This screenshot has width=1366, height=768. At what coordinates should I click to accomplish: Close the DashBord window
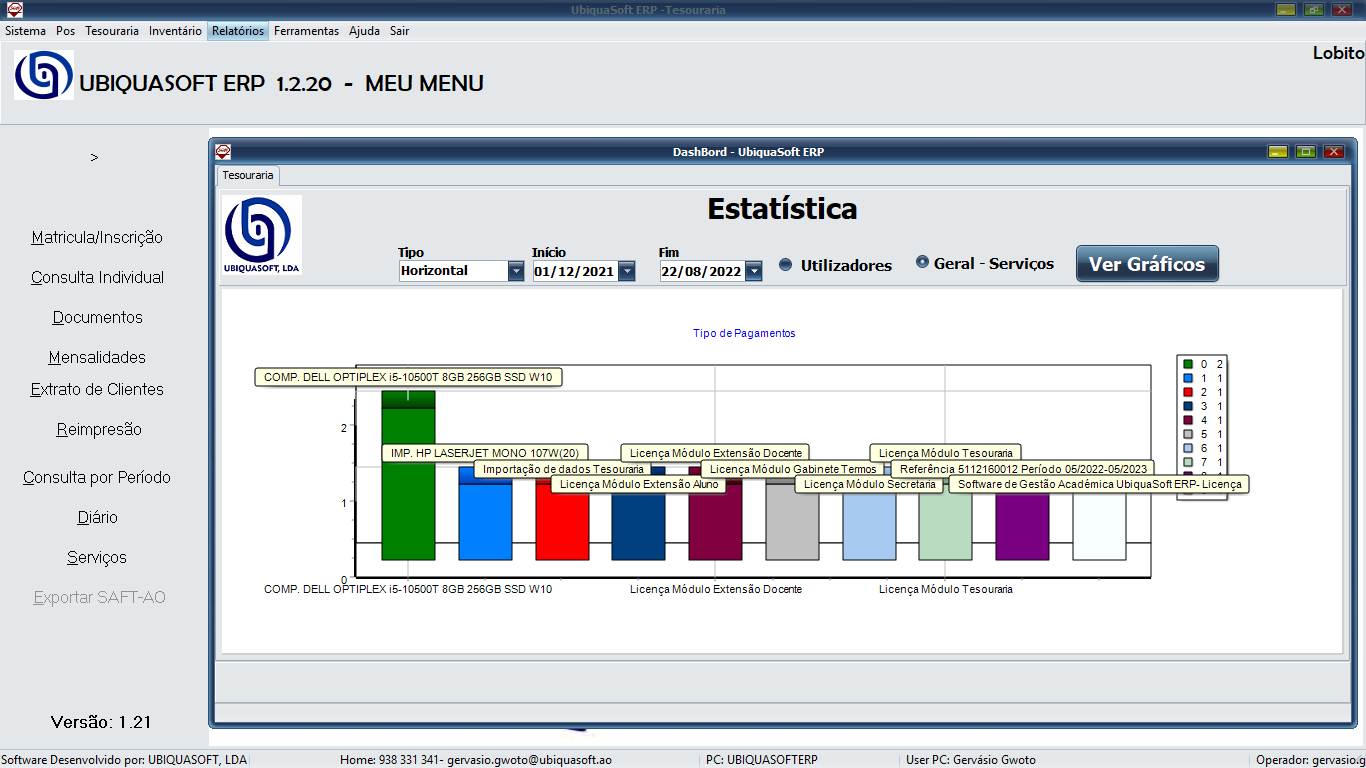coord(1333,152)
